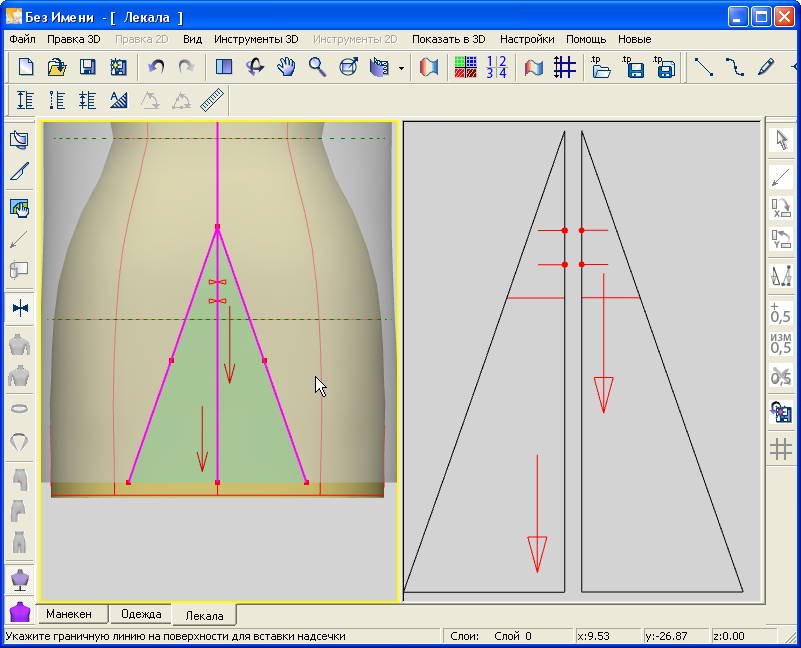801x648 pixels.
Task: Toggle the 1234 numbered layout view
Action: [496, 68]
